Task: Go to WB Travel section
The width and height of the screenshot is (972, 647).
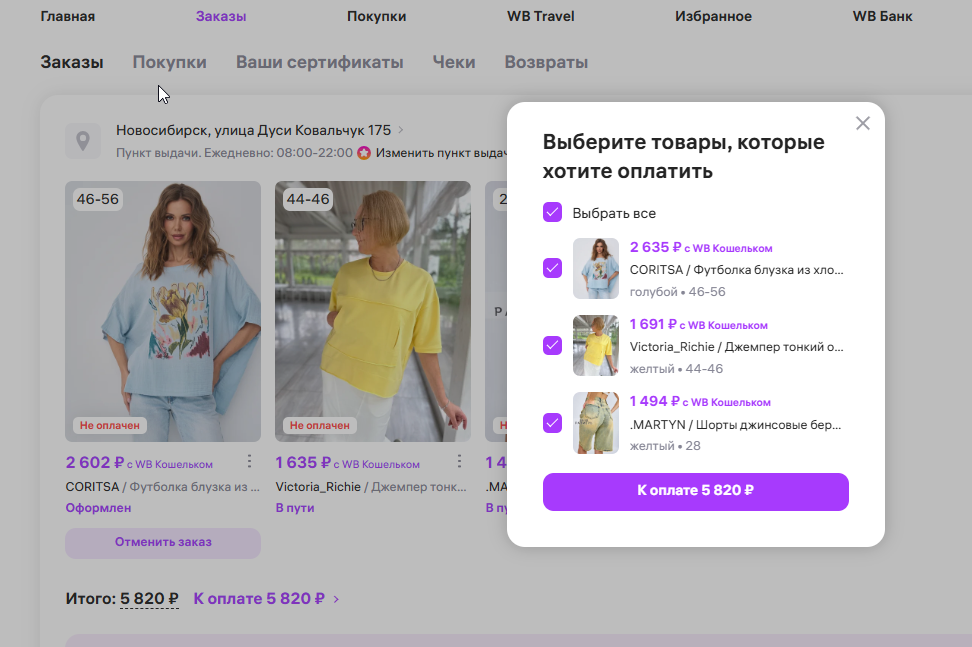Action: tap(541, 16)
